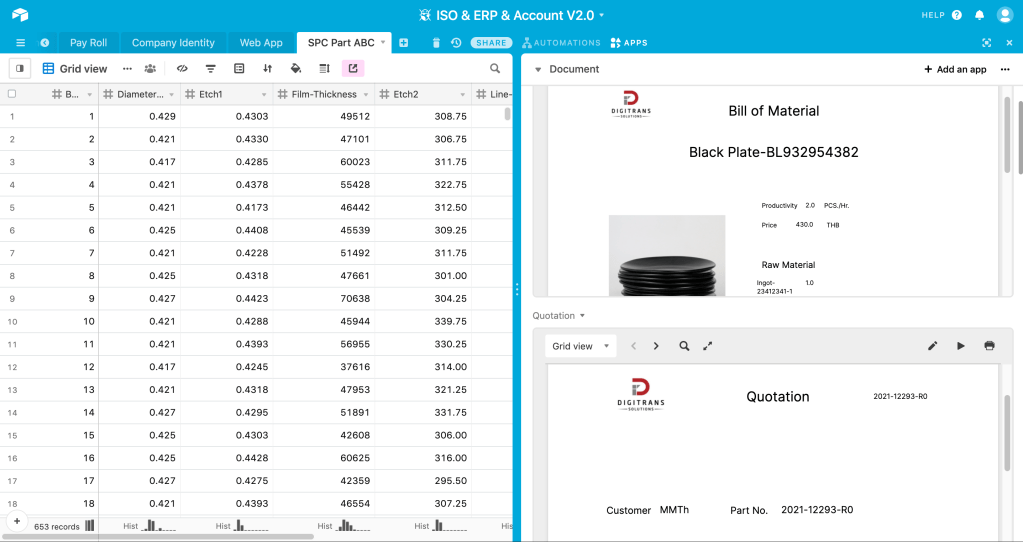Edit the Quotation with the pencil icon
The height and width of the screenshot is (542, 1023).
pos(932,346)
